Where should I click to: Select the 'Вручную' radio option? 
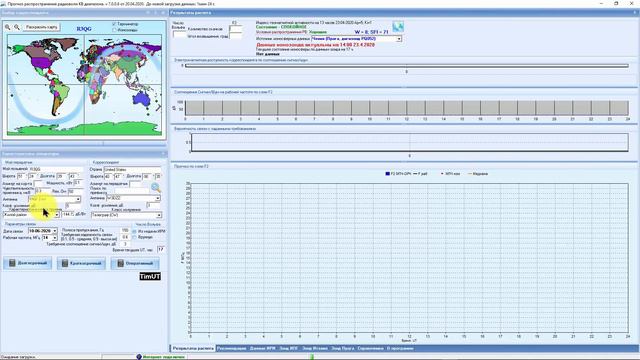[x=134, y=237]
